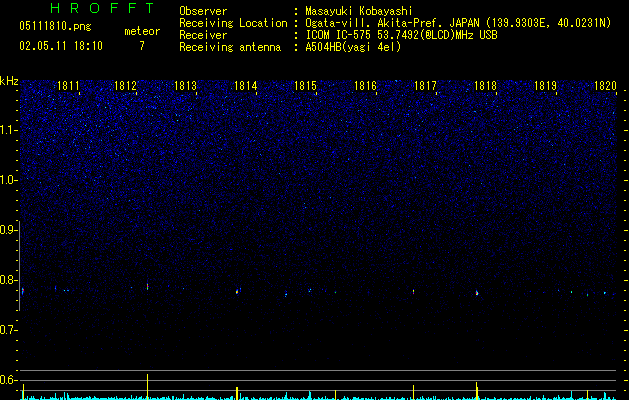Click the 1817 time axis label

(x=425, y=86)
